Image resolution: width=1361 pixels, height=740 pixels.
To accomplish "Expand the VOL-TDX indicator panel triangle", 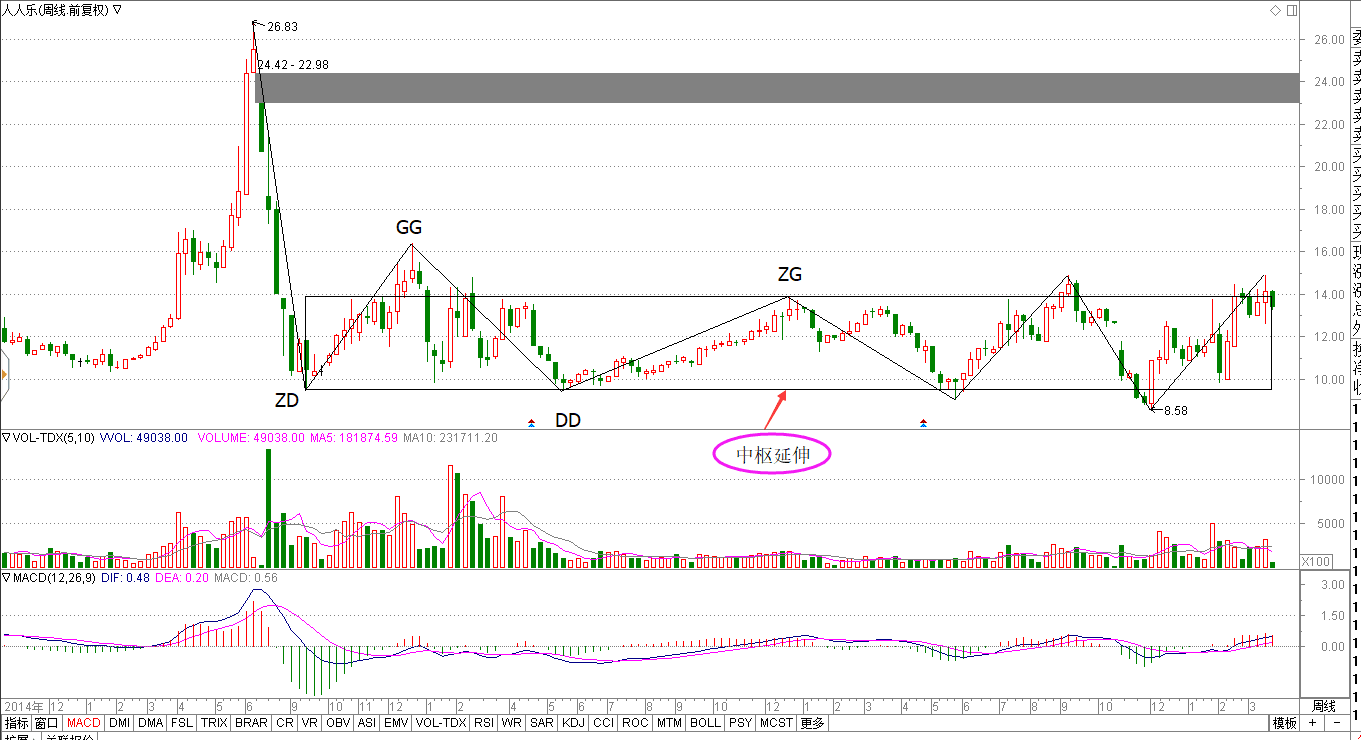I will [x=6, y=437].
